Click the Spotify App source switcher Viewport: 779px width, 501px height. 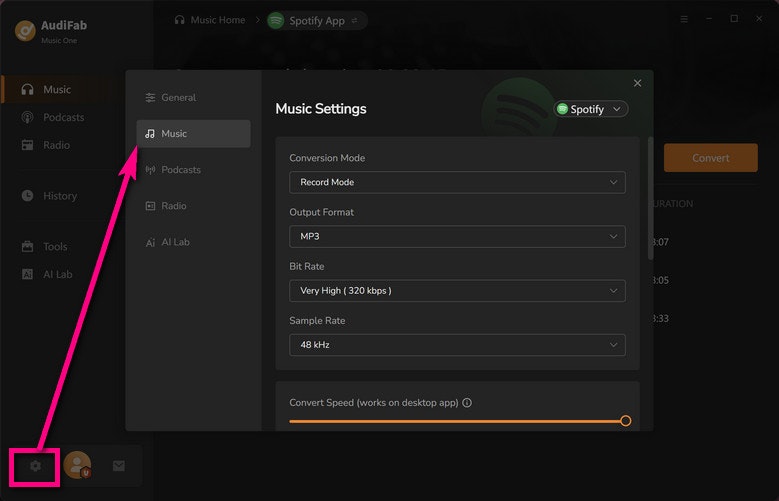317,20
